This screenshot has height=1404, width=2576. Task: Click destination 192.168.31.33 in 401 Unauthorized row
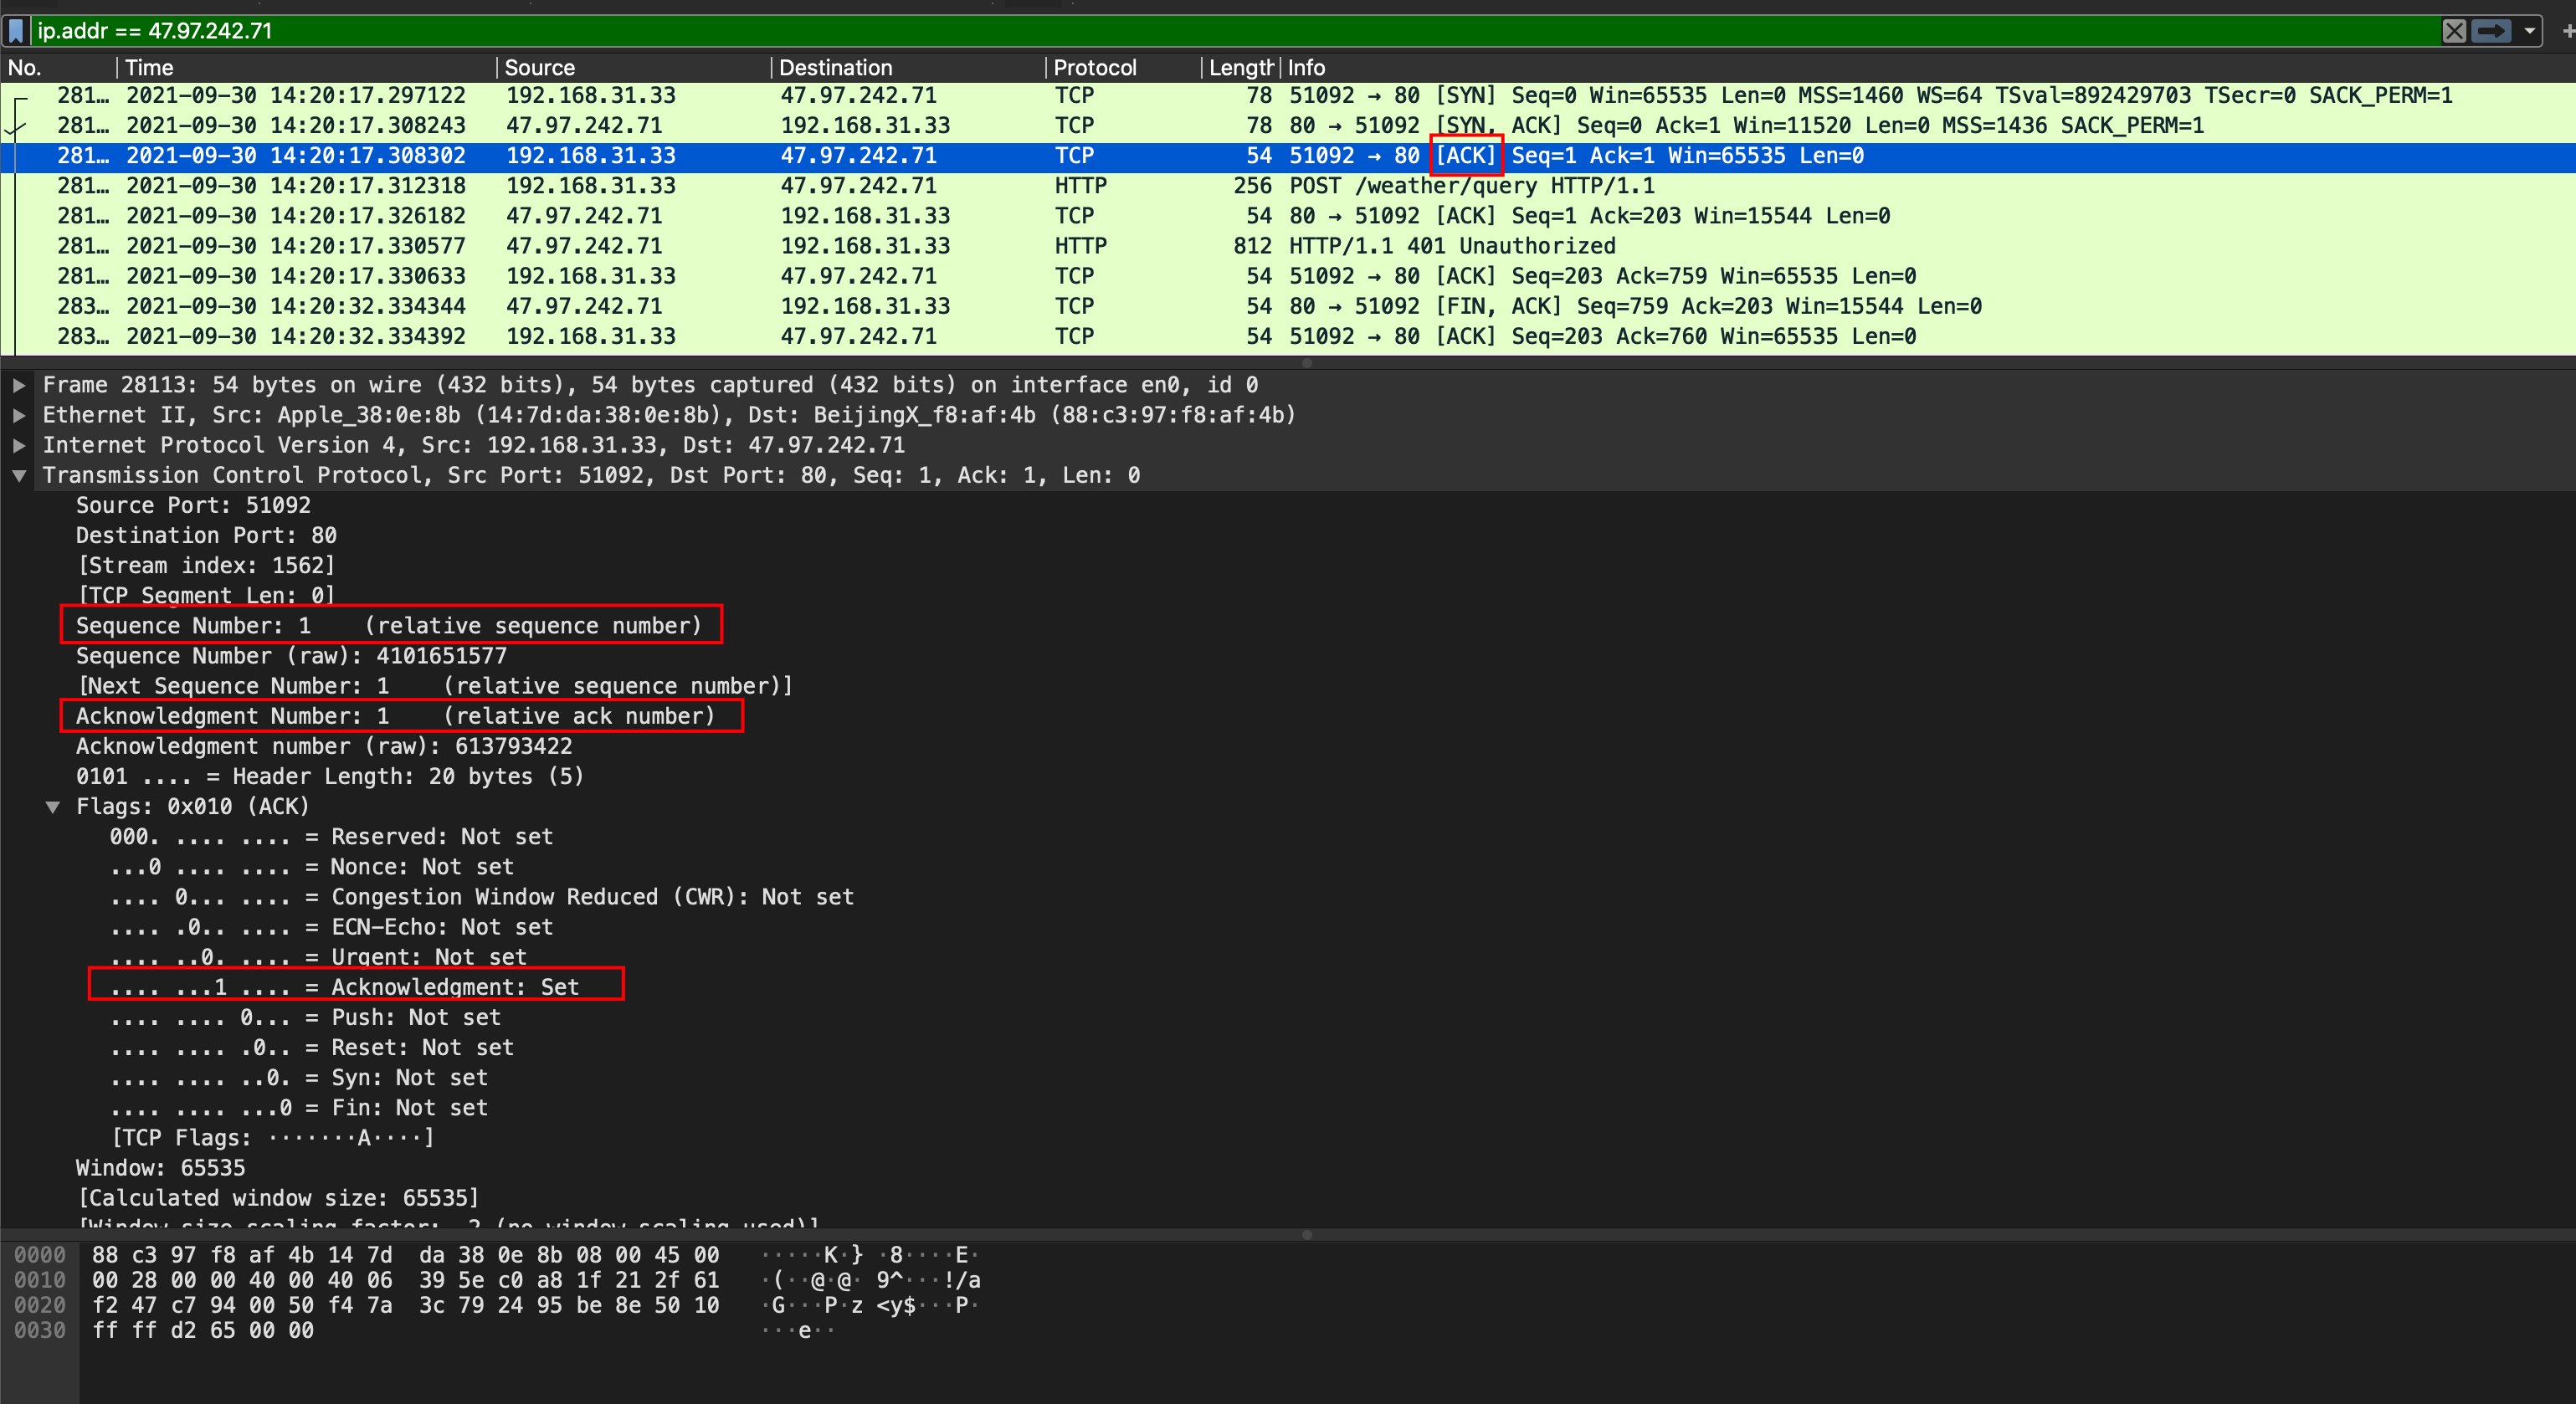tap(865, 246)
